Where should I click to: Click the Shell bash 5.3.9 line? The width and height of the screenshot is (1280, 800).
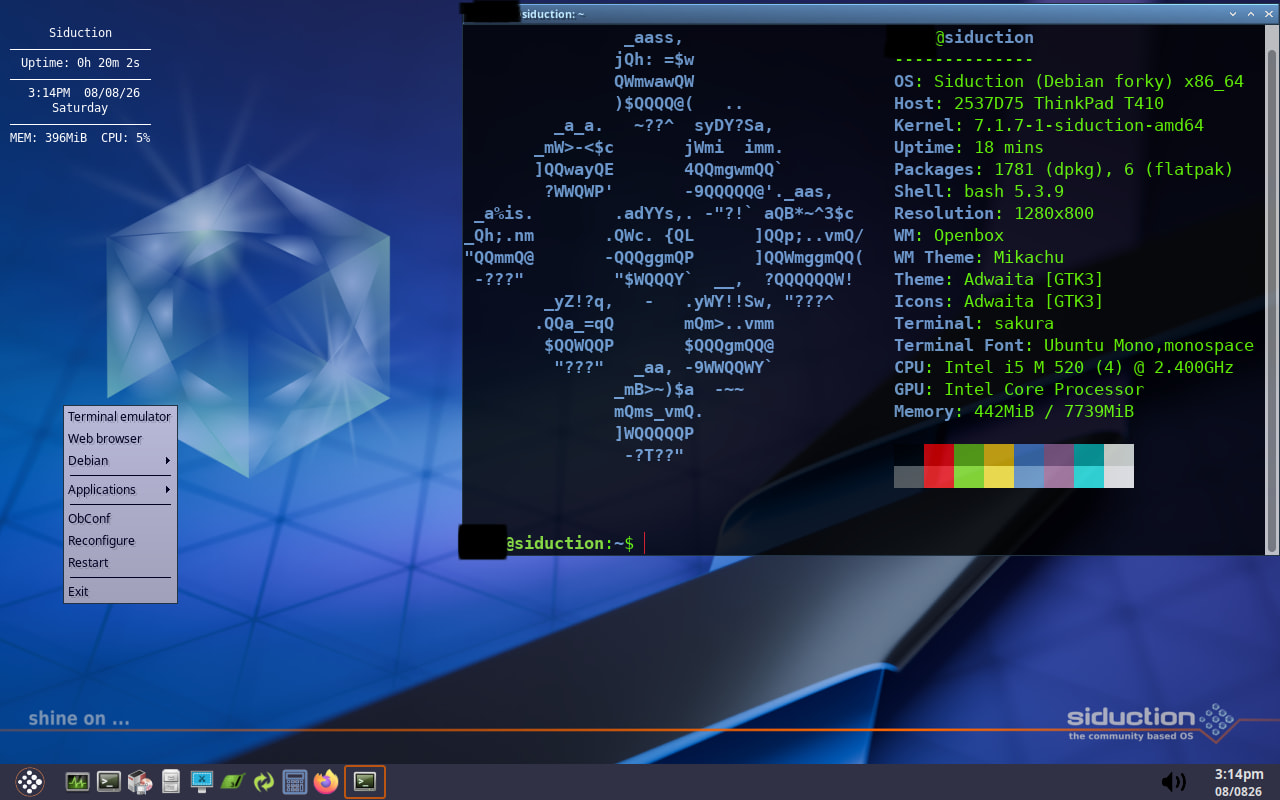(x=979, y=192)
